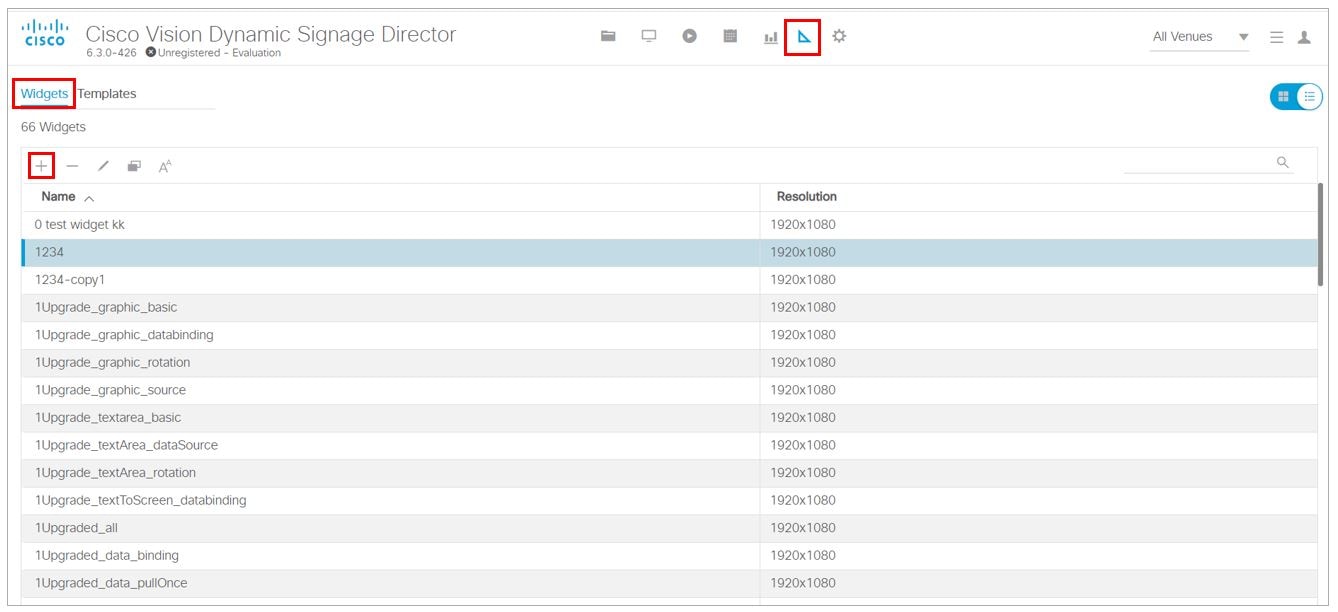Switch to list view

(1308, 96)
